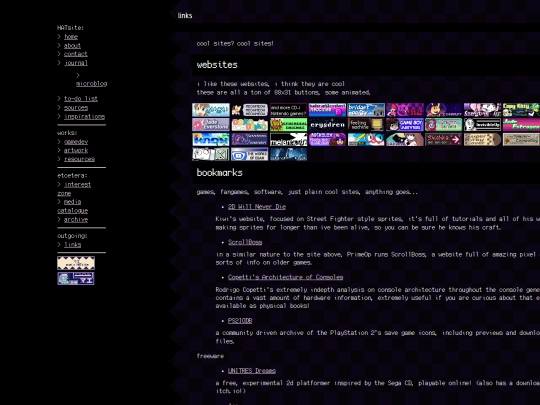Image resolution: width=540 pixels, height=405 pixels.
Task: Open the pink-and-blue gradient button with purple ghost
Action: (x=327, y=110)
